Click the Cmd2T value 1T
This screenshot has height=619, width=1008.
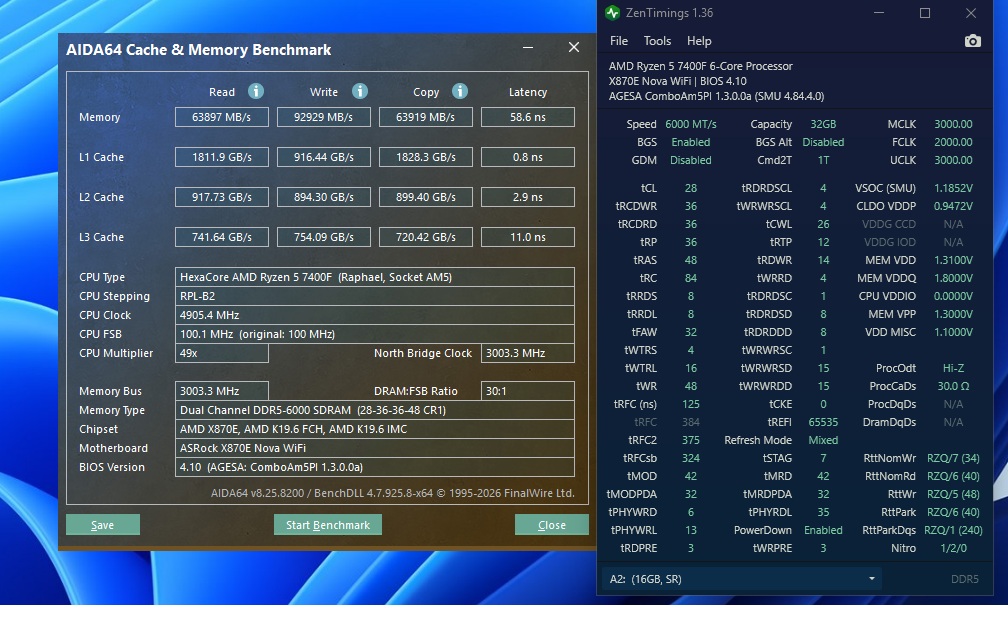pyautogui.click(x=823, y=160)
